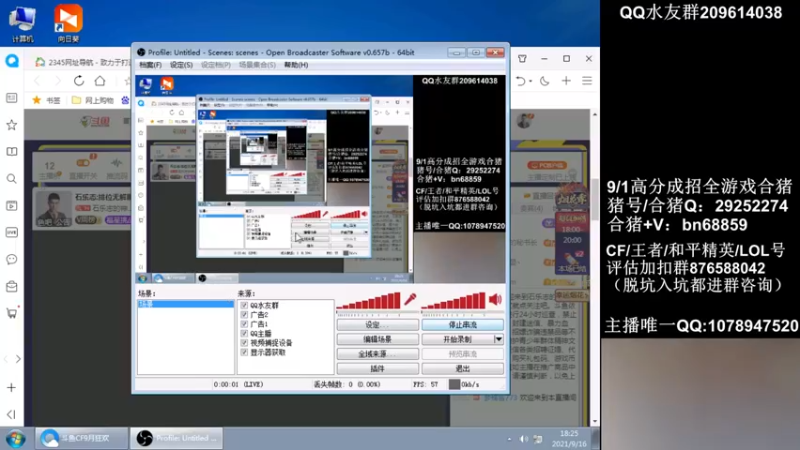Click the browser logo at sidebar top
800x450 pixels.
12,61
